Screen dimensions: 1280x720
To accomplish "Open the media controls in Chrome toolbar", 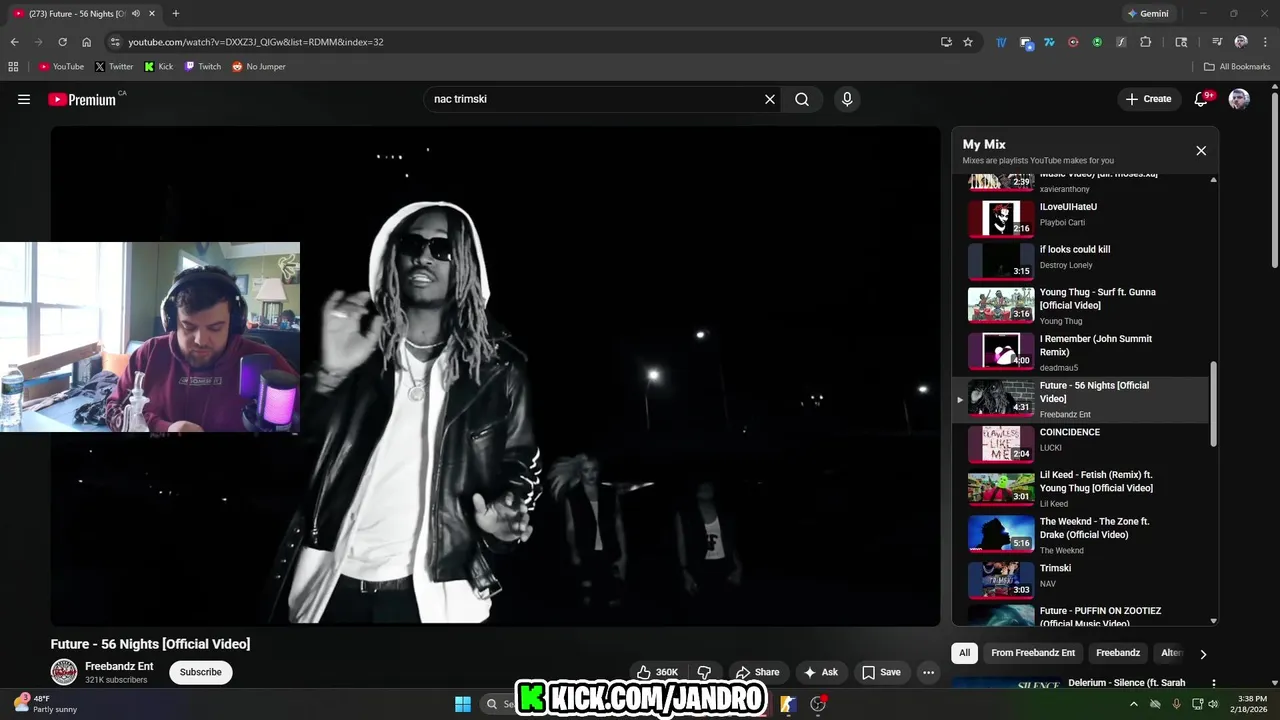I will click(1217, 42).
